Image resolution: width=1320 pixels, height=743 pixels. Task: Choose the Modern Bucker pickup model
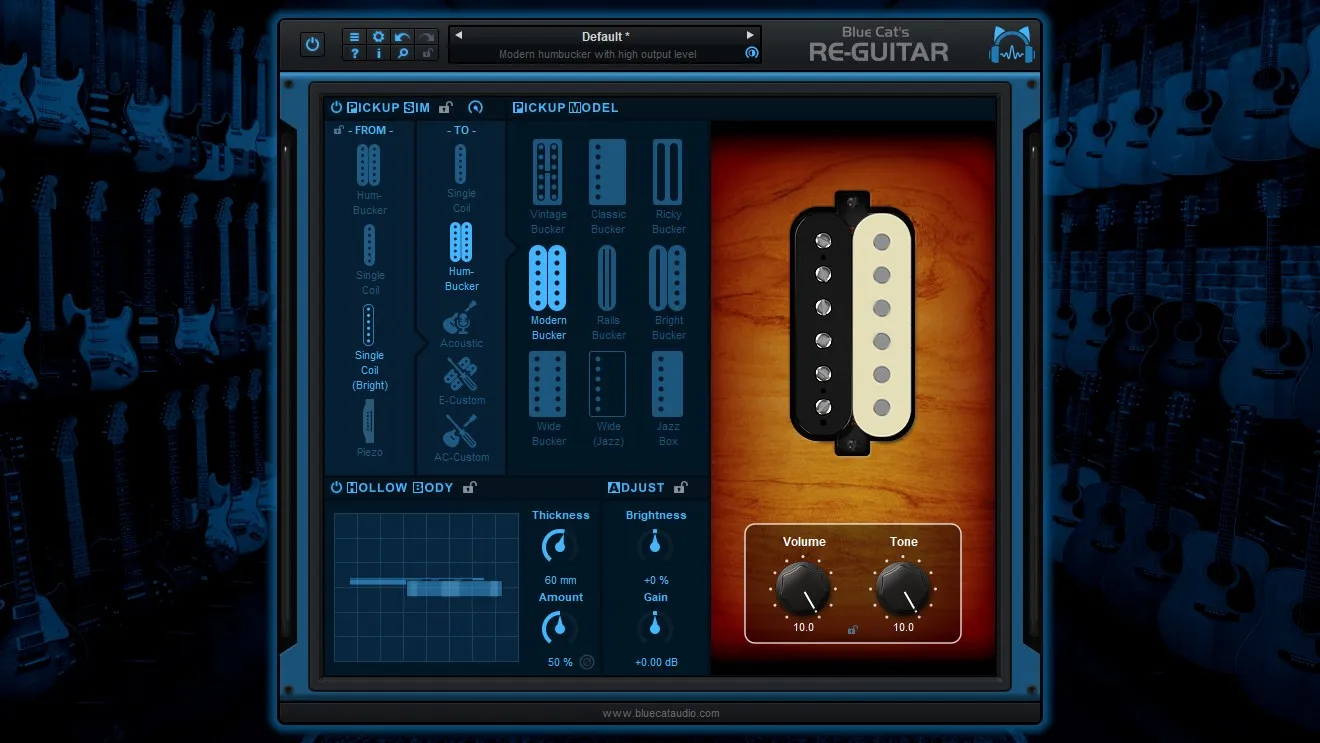coord(548,293)
